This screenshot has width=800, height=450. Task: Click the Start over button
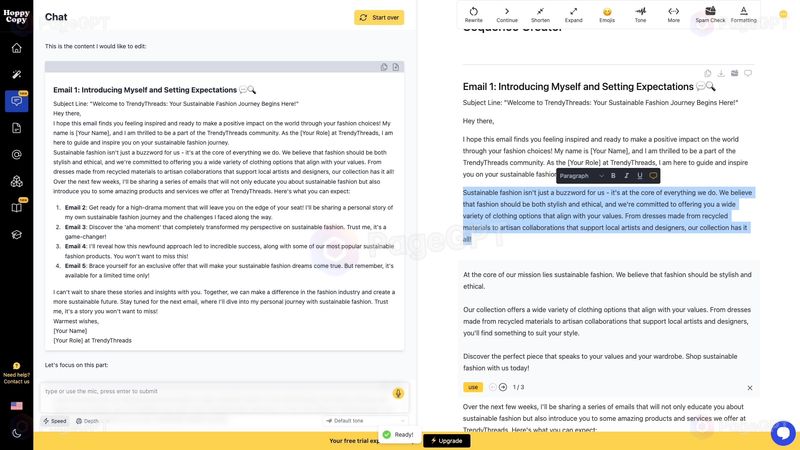coord(379,17)
